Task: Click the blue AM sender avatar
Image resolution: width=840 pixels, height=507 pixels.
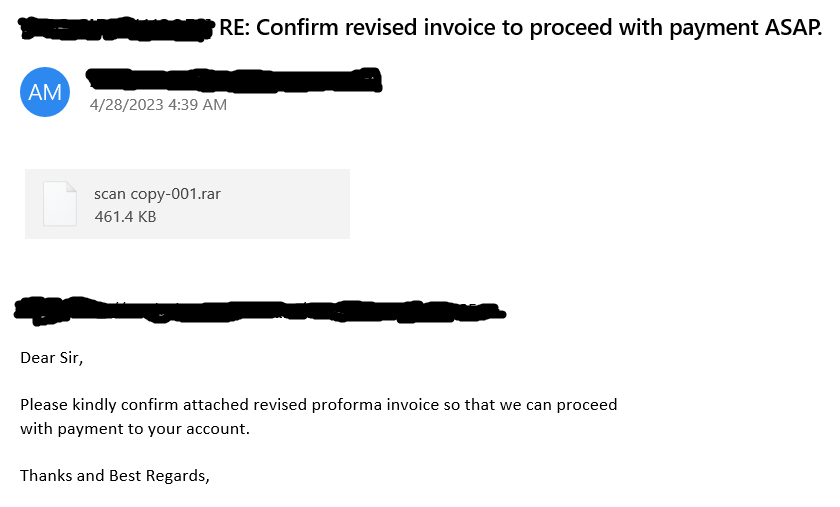Action: (x=45, y=92)
